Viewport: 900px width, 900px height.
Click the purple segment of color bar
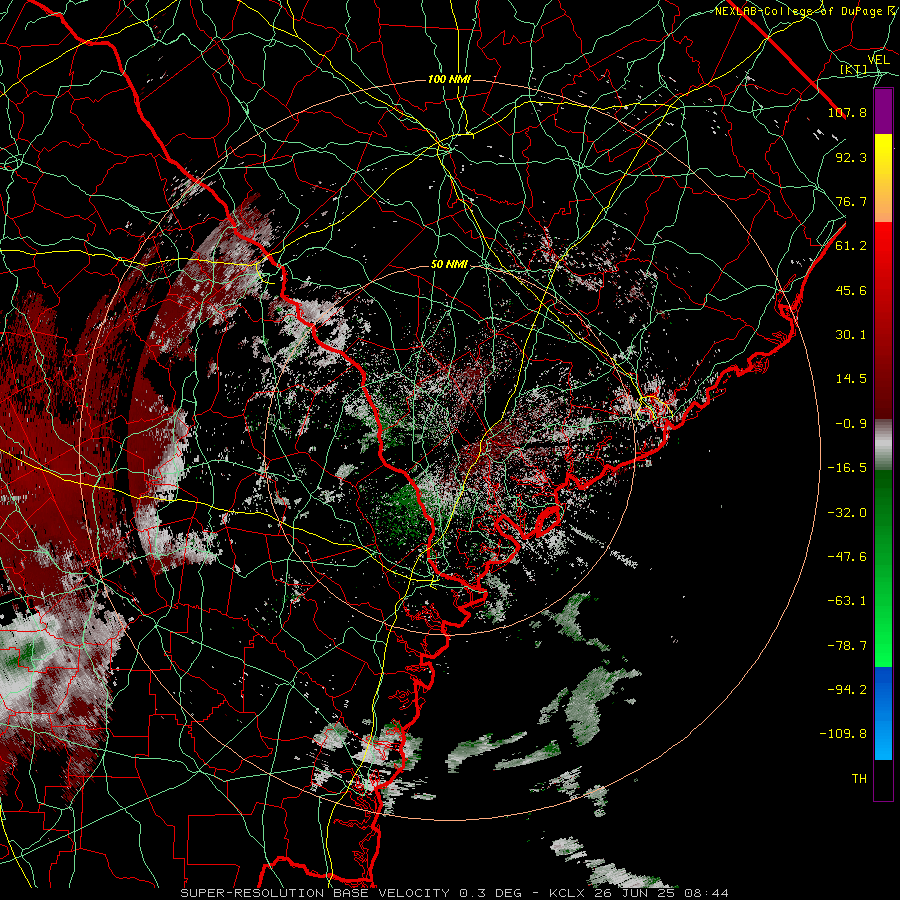883,111
